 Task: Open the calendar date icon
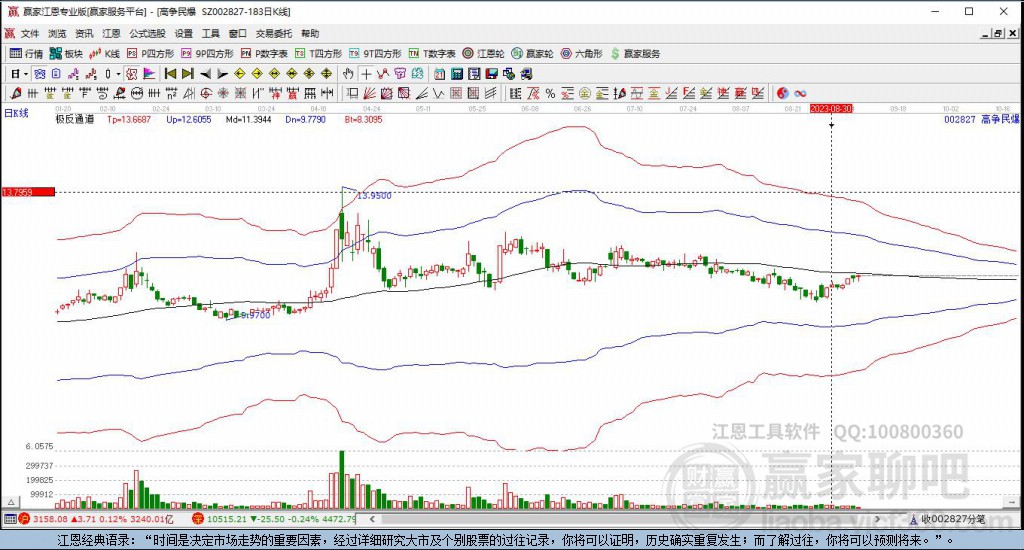[440, 74]
